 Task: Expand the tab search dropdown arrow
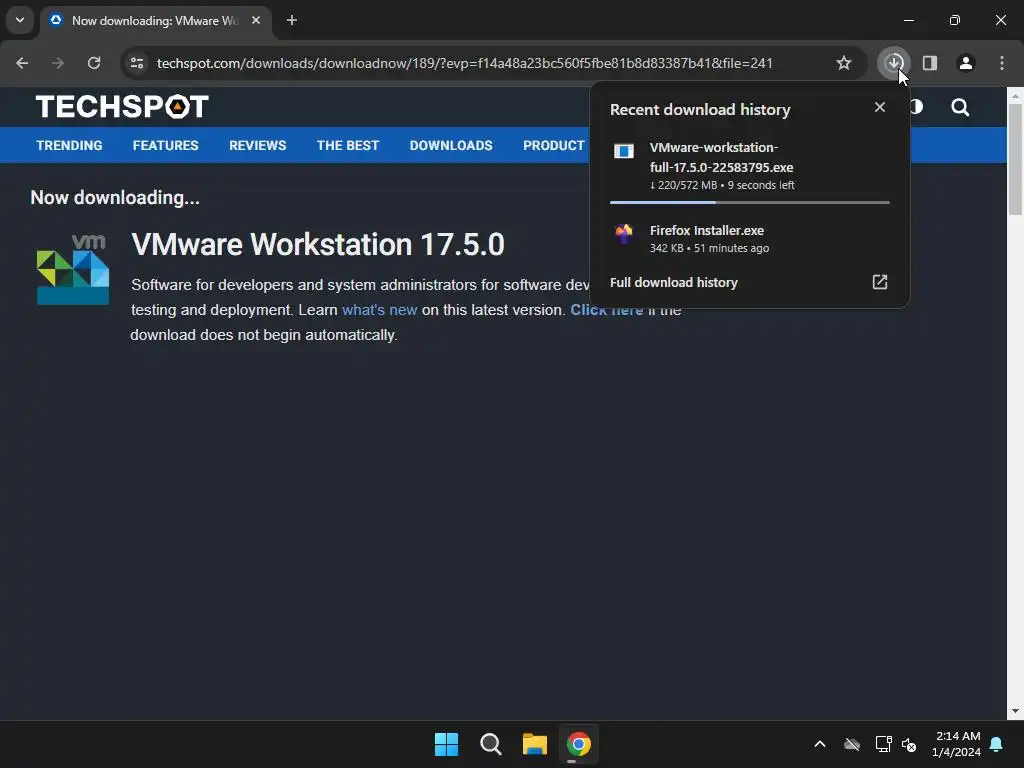[20, 20]
